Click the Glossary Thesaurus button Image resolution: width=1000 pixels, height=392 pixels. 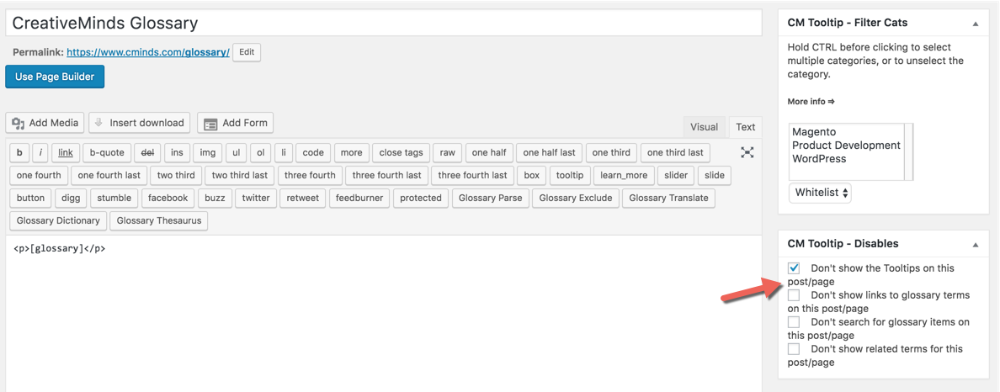pos(159,221)
